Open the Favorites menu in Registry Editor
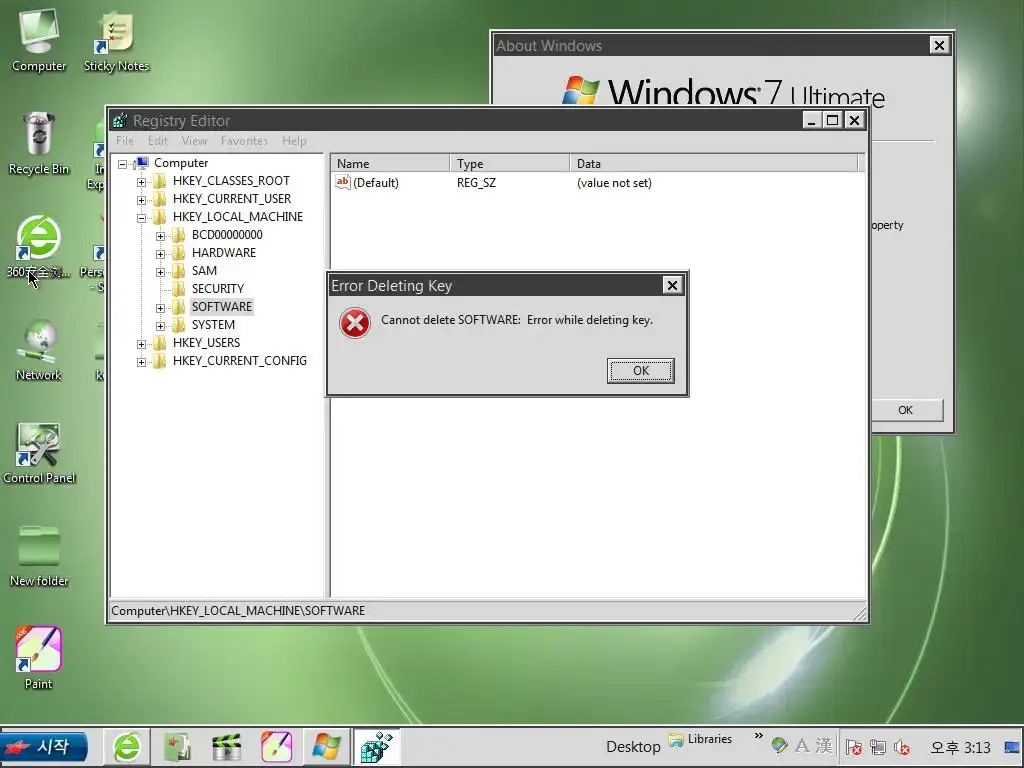The width and height of the screenshot is (1024, 768). tap(244, 141)
